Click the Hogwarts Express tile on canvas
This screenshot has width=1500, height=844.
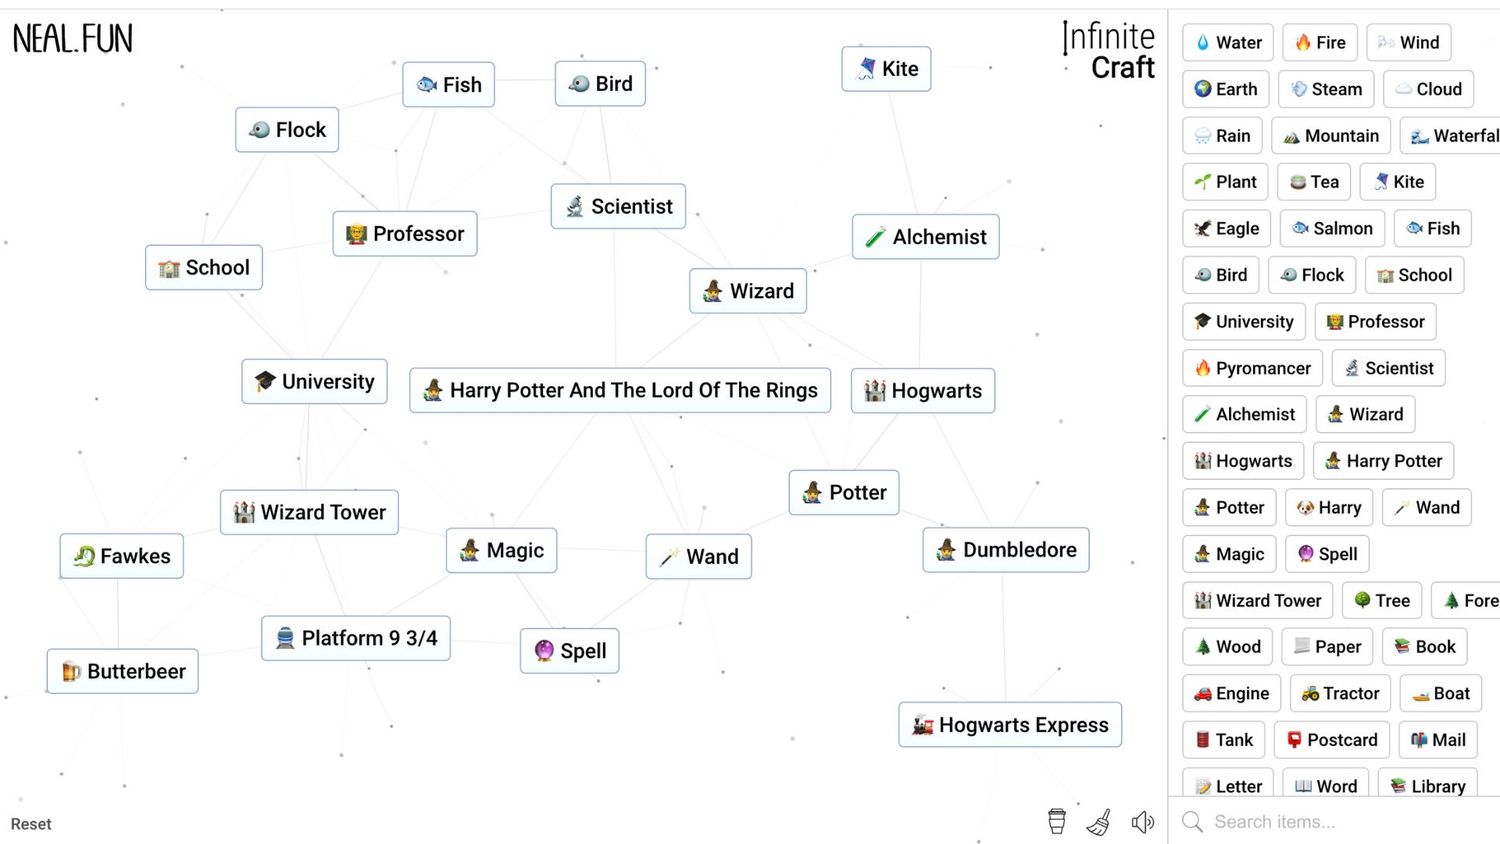pos(1009,725)
